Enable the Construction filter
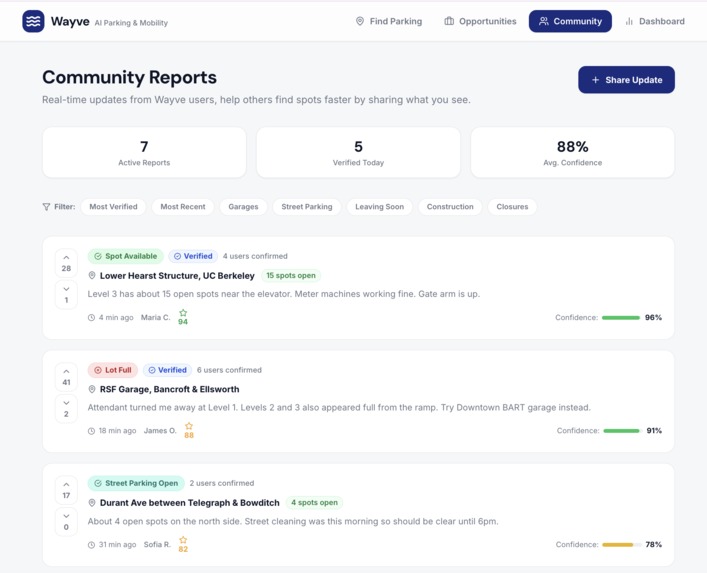Image resolution: width=707 pixels, height=573 pixels. [x=450, y=206]
